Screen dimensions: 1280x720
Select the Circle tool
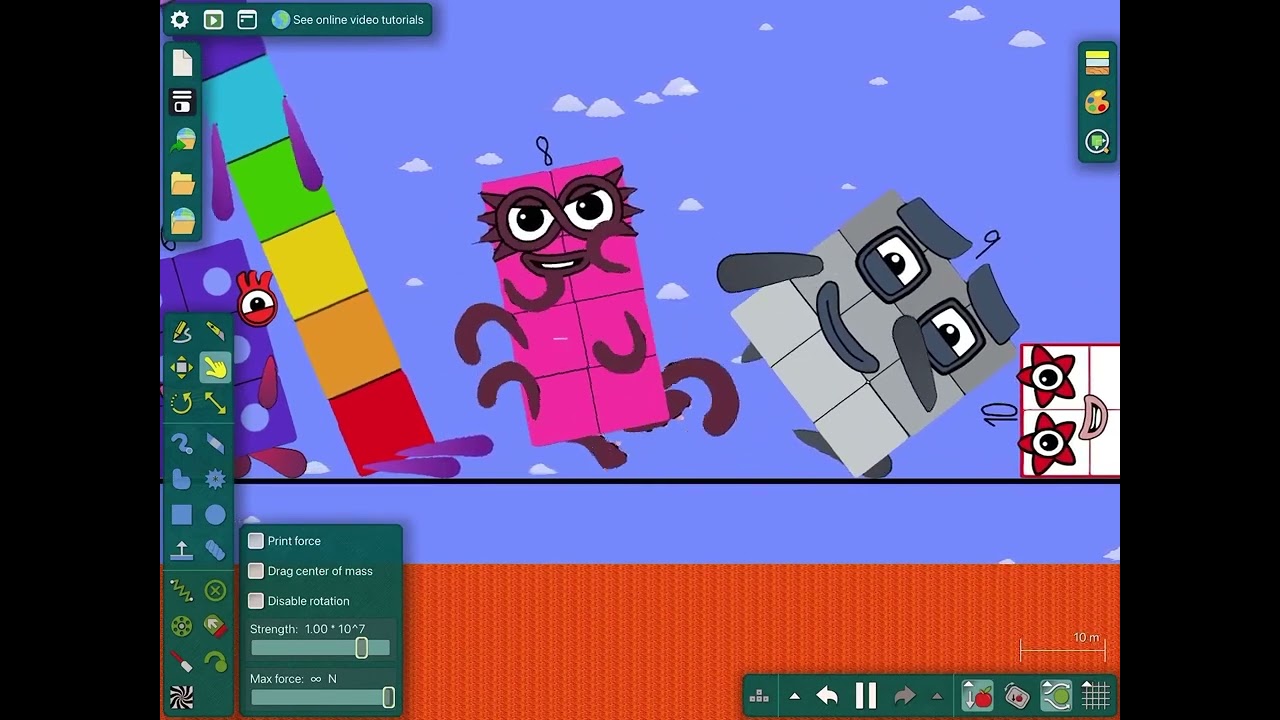coord(215,515)
